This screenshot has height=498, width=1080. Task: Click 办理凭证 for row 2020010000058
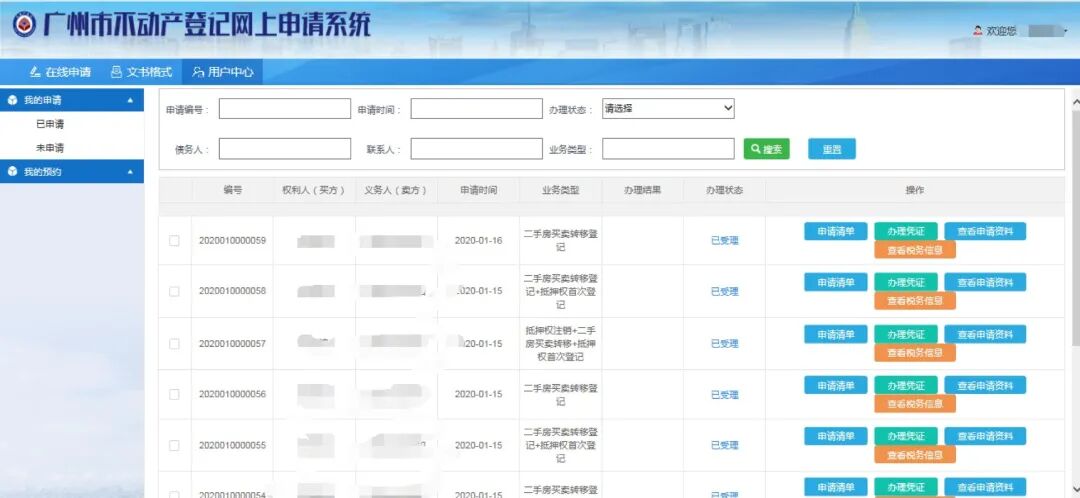coord(906,282)
